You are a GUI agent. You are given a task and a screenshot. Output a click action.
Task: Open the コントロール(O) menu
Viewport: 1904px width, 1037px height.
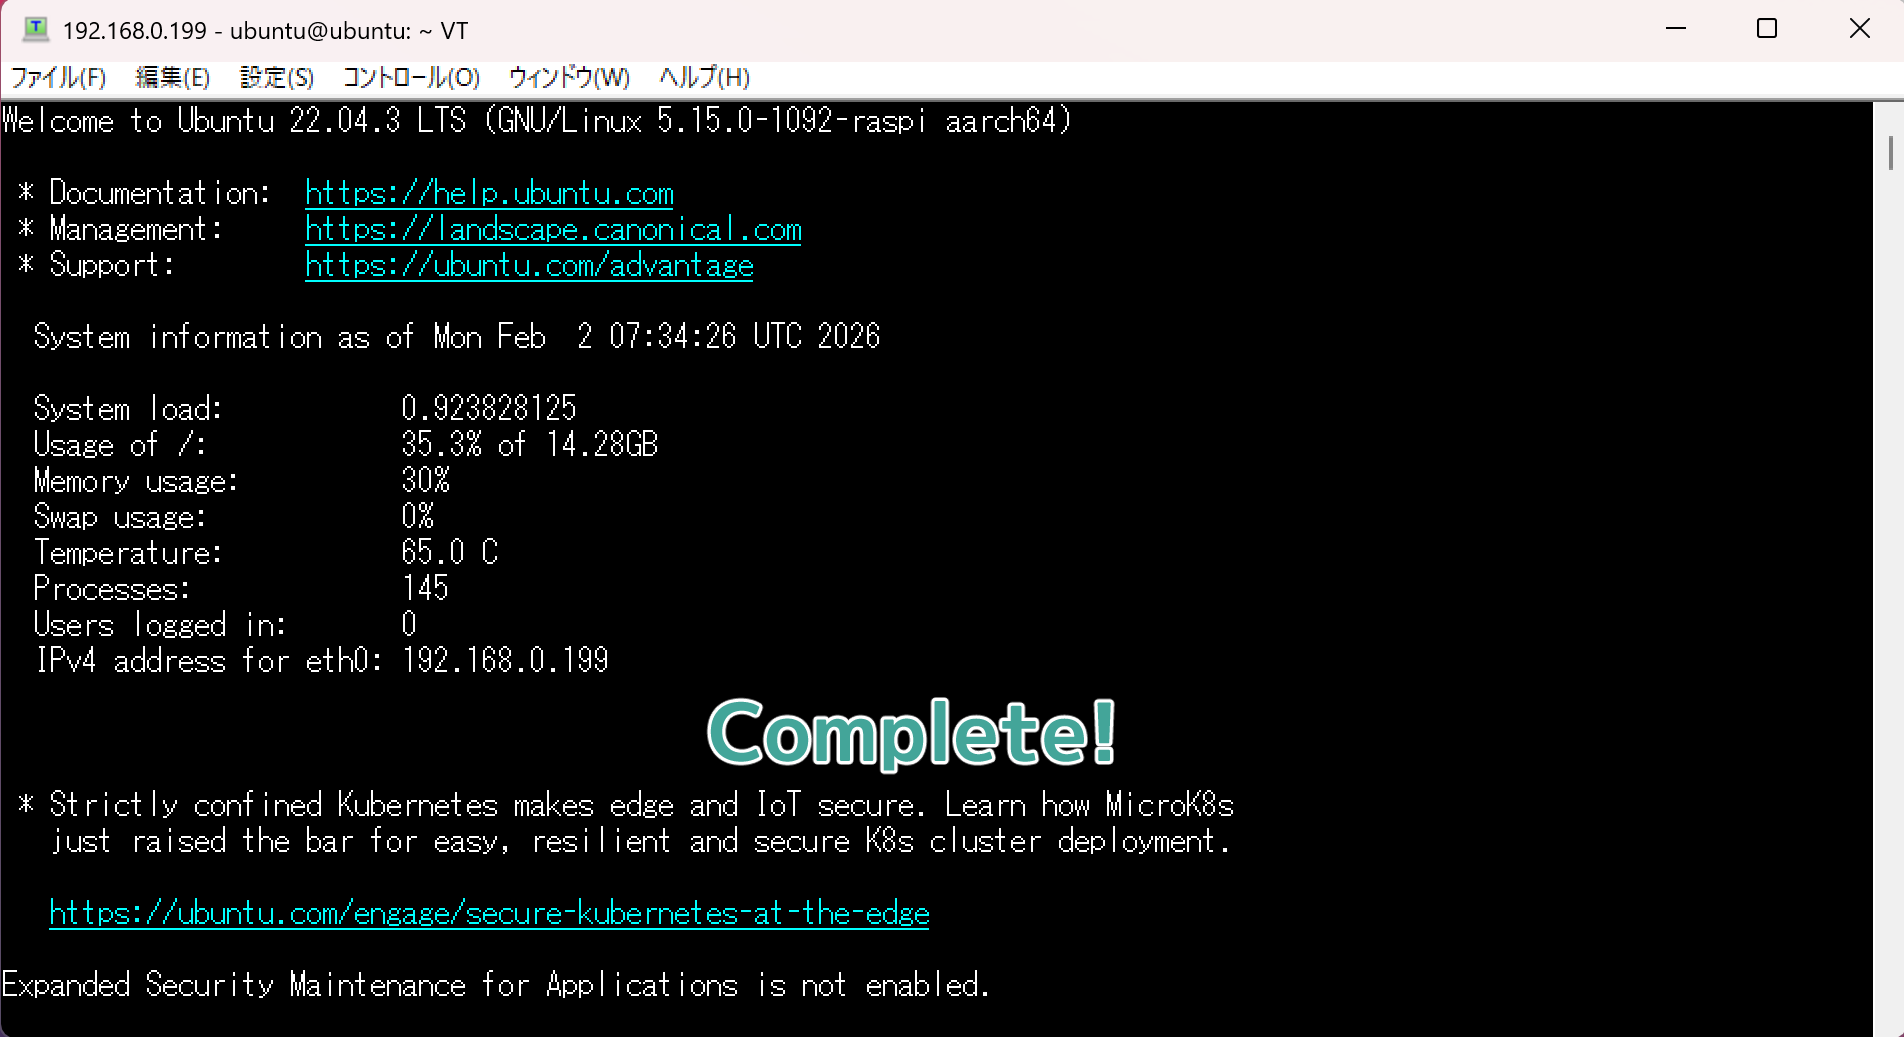(x=411, y=78)
